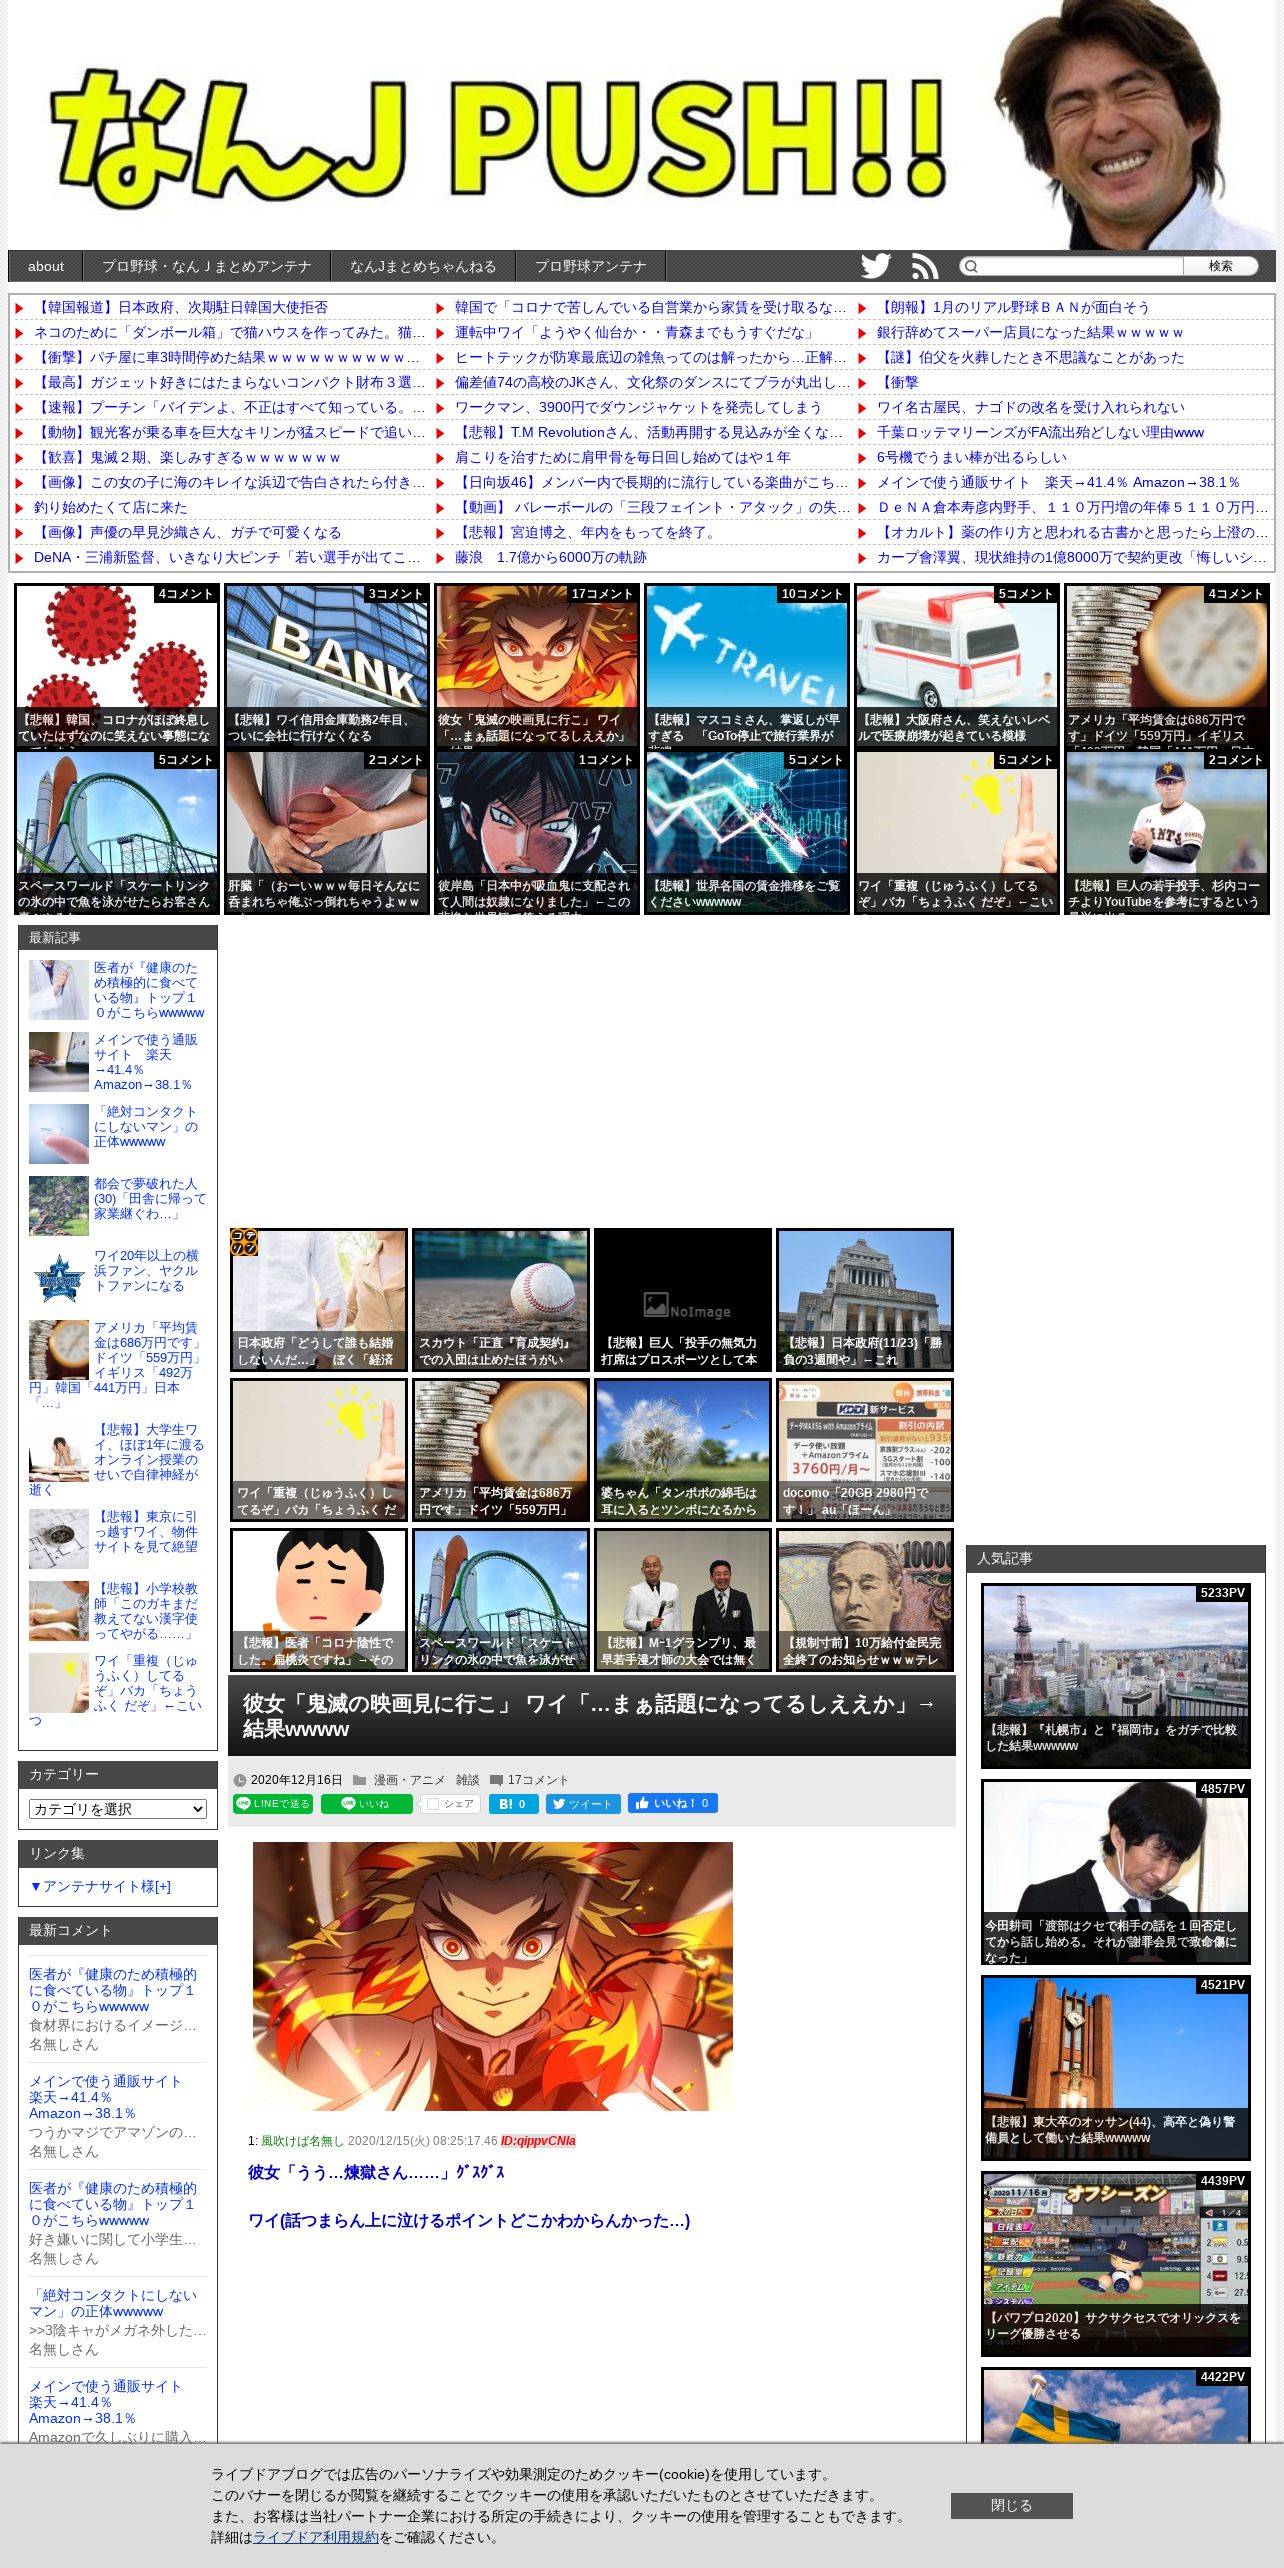Open the docomo 20GB 2980円 thumbnail
The image size is (1284, 2568).
click(865, 1449)
